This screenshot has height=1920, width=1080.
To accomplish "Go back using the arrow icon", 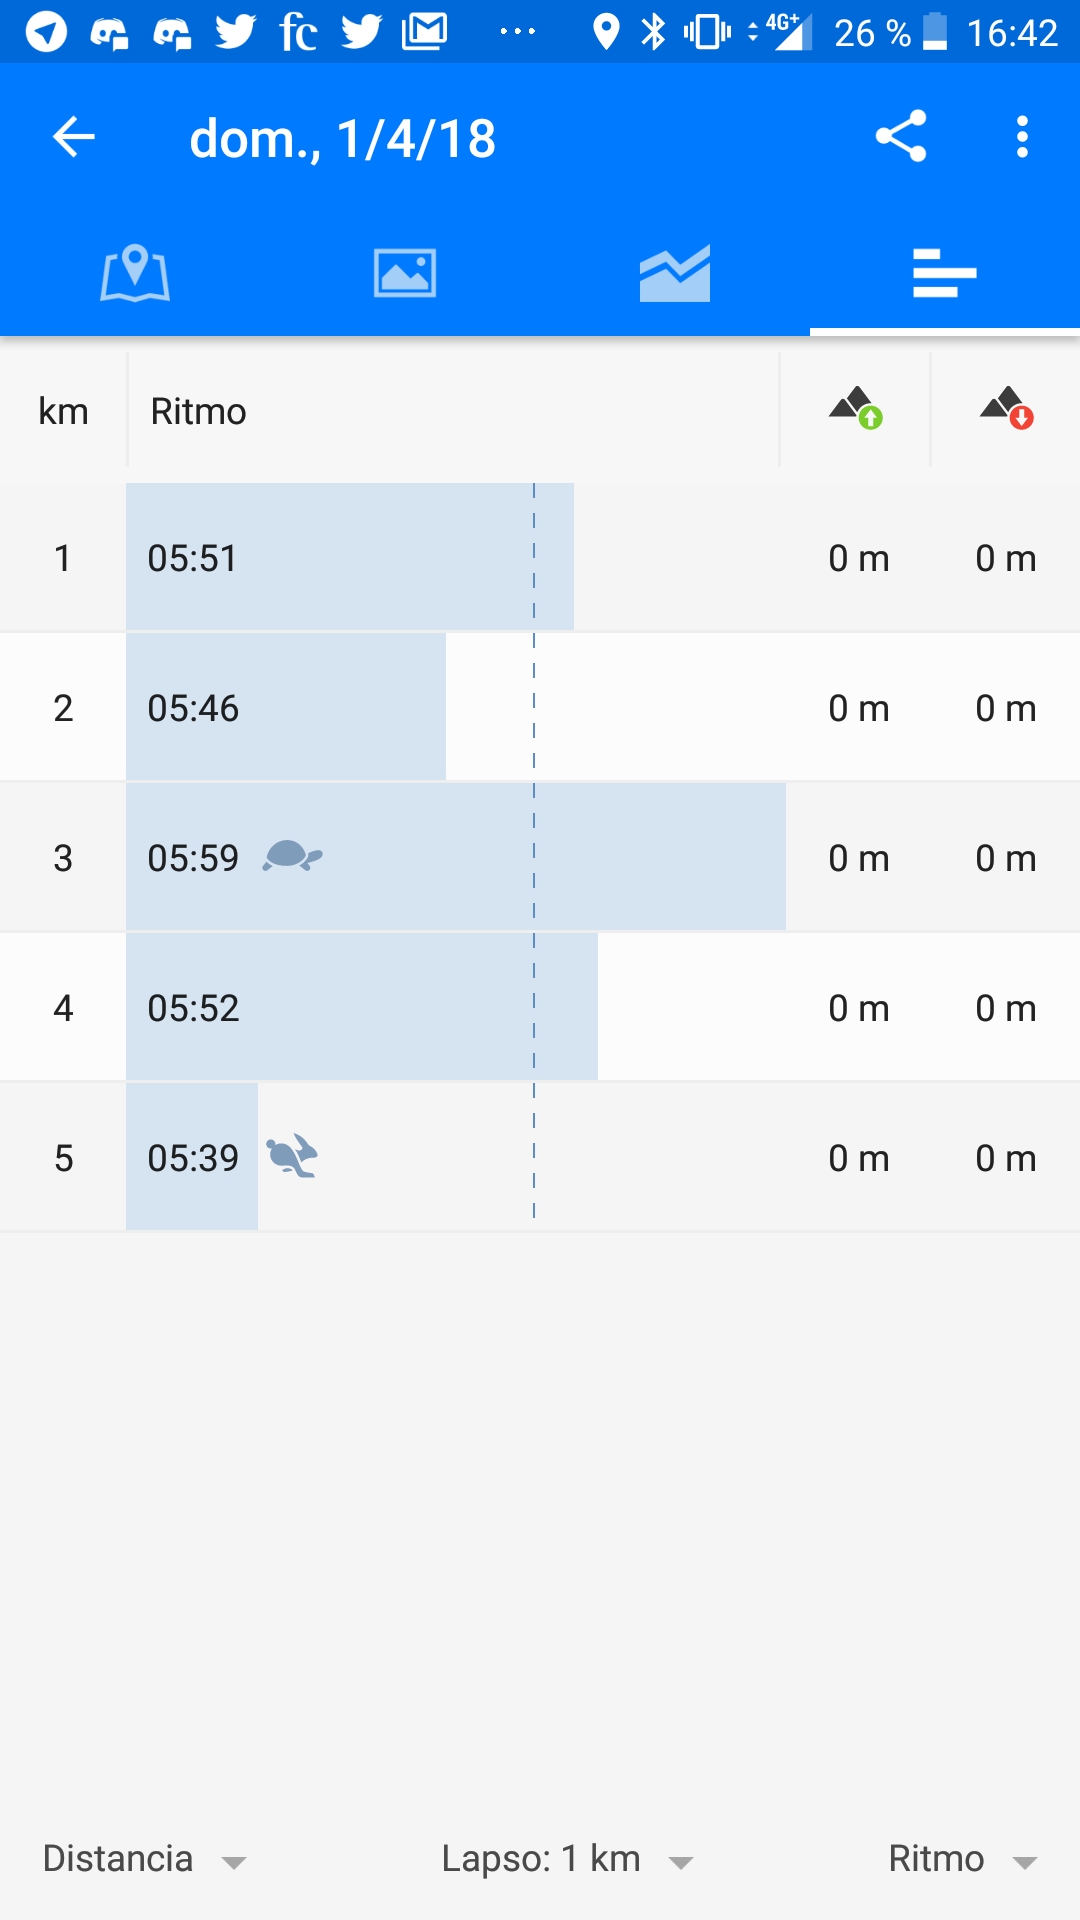I will [x=73, y=137].
